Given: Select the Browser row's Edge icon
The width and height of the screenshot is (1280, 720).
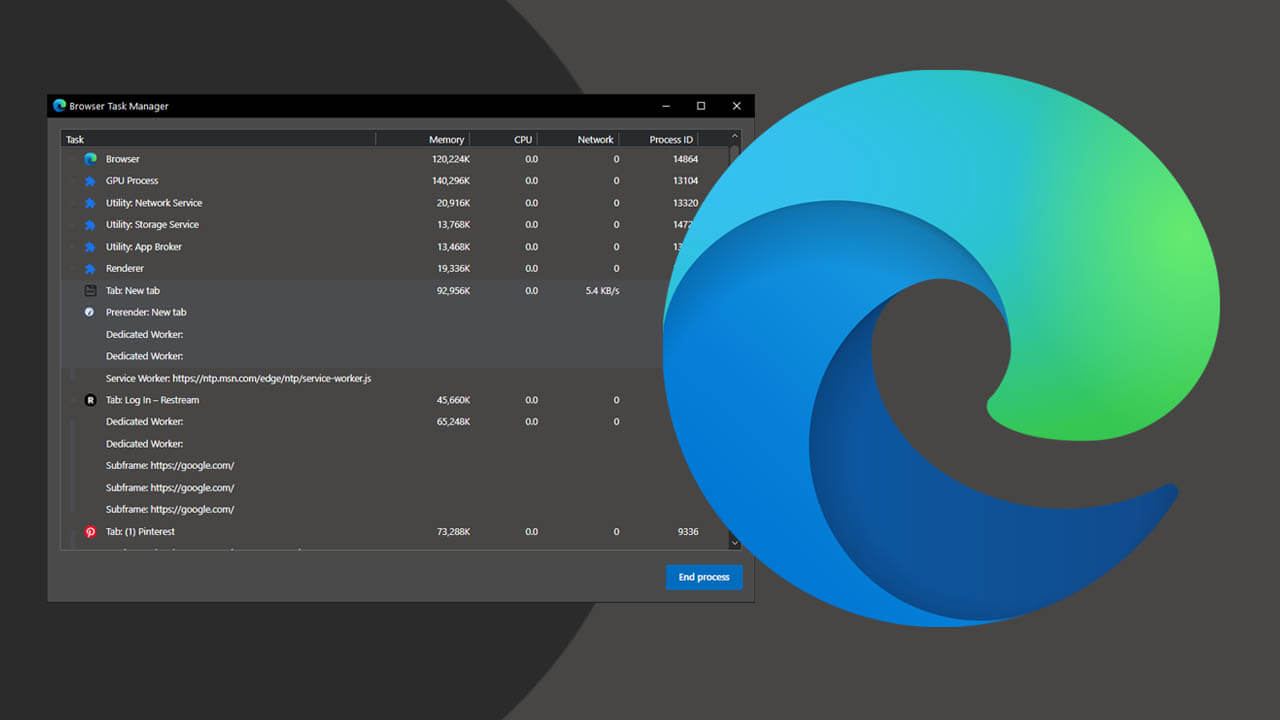Looking at the screenshot, I should coord(90,159).
